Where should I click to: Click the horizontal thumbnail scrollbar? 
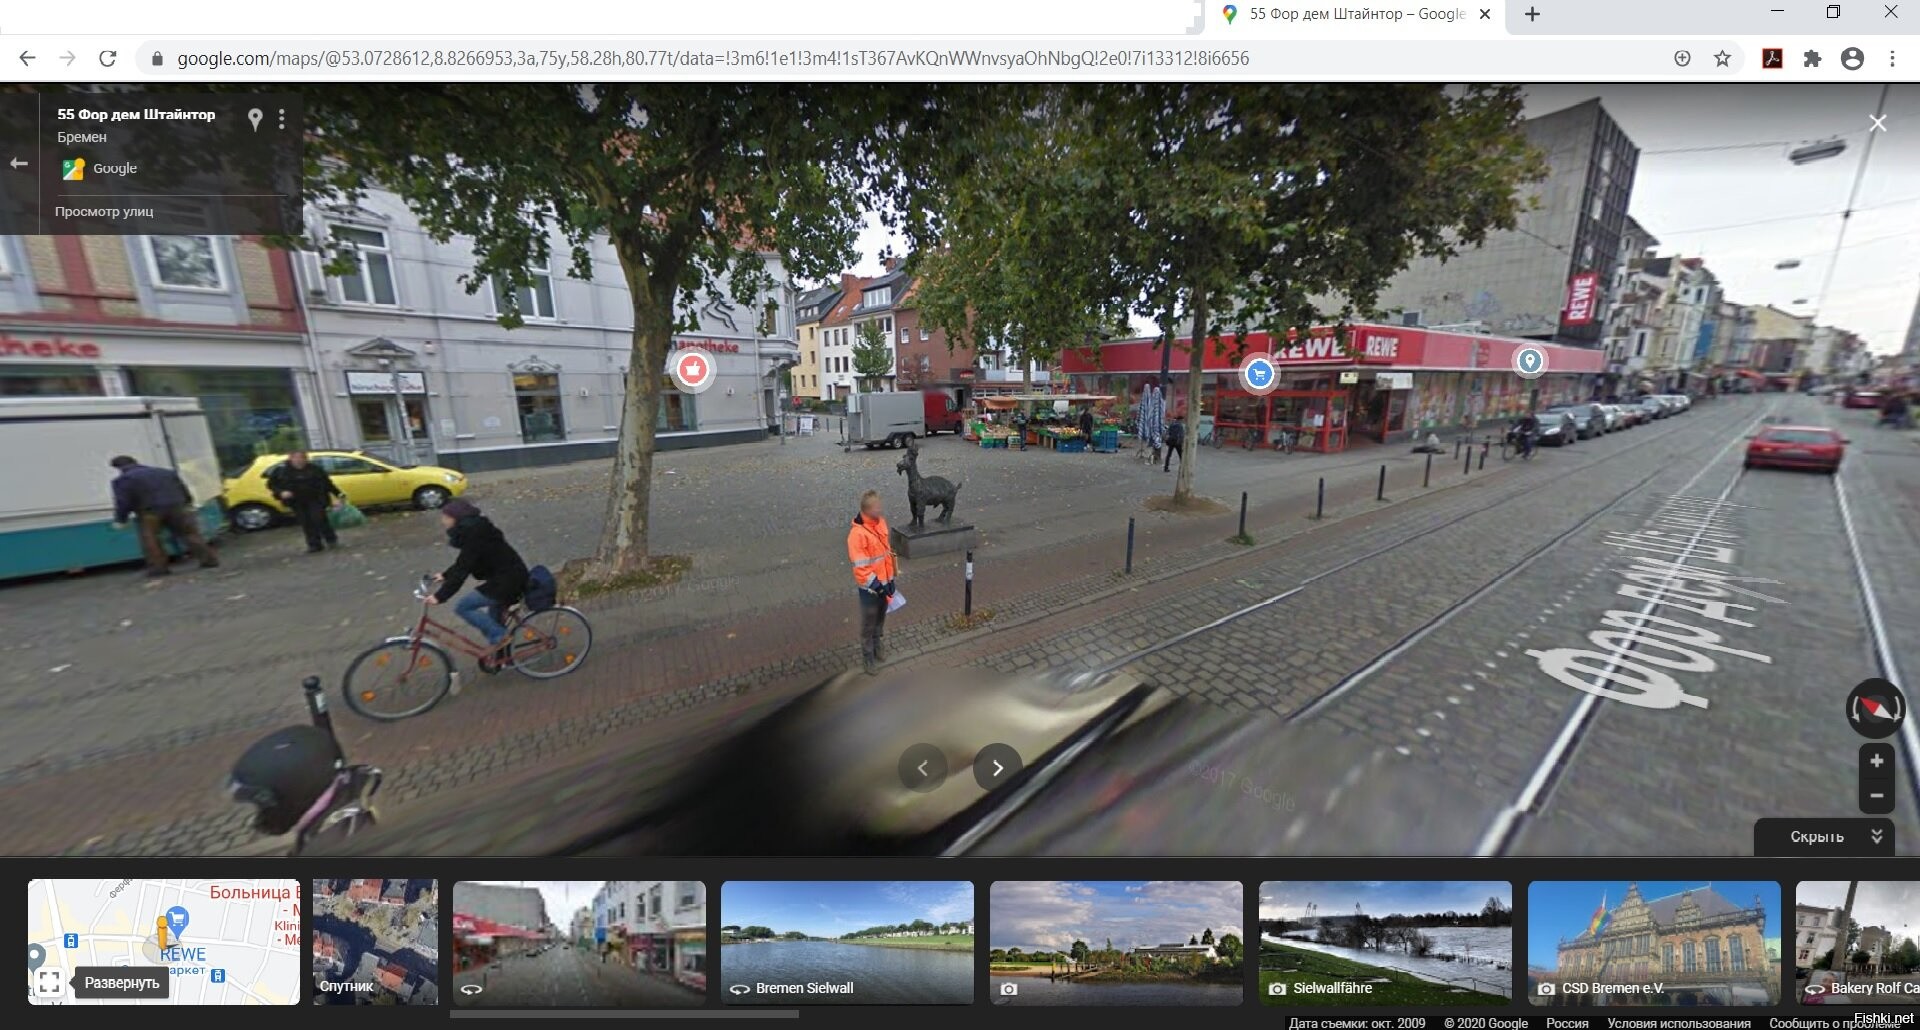point(624,1014)
